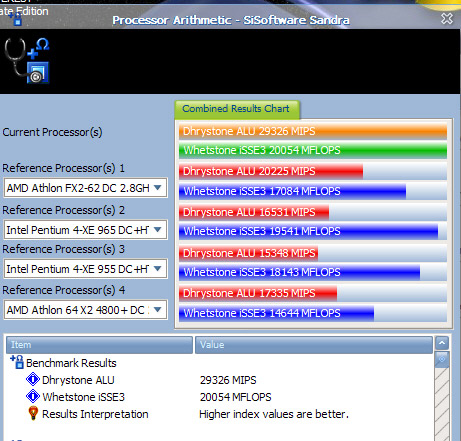This screenshot has height=441, width=461.
Task: Click the 29326 MIPS value cell
Action: click(228, 380)
